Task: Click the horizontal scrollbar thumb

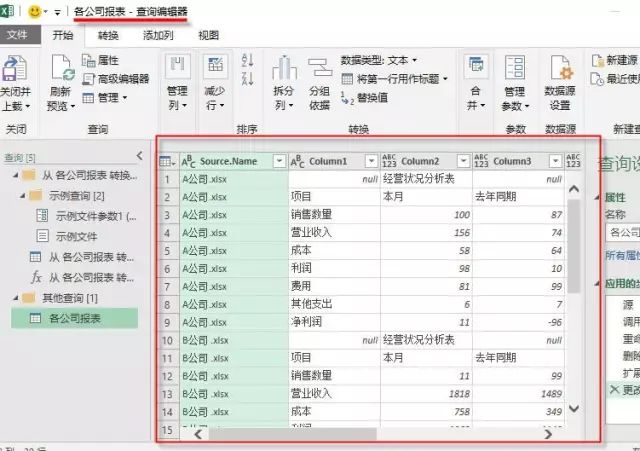Action: [292, 434]
